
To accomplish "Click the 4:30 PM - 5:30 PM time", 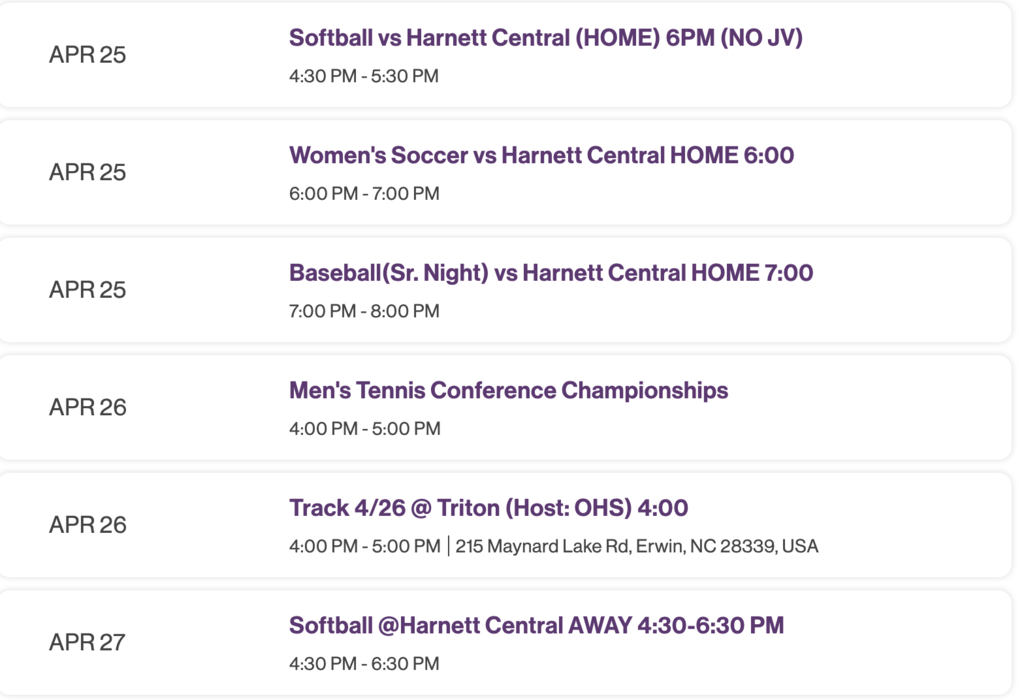I will 364,76.
